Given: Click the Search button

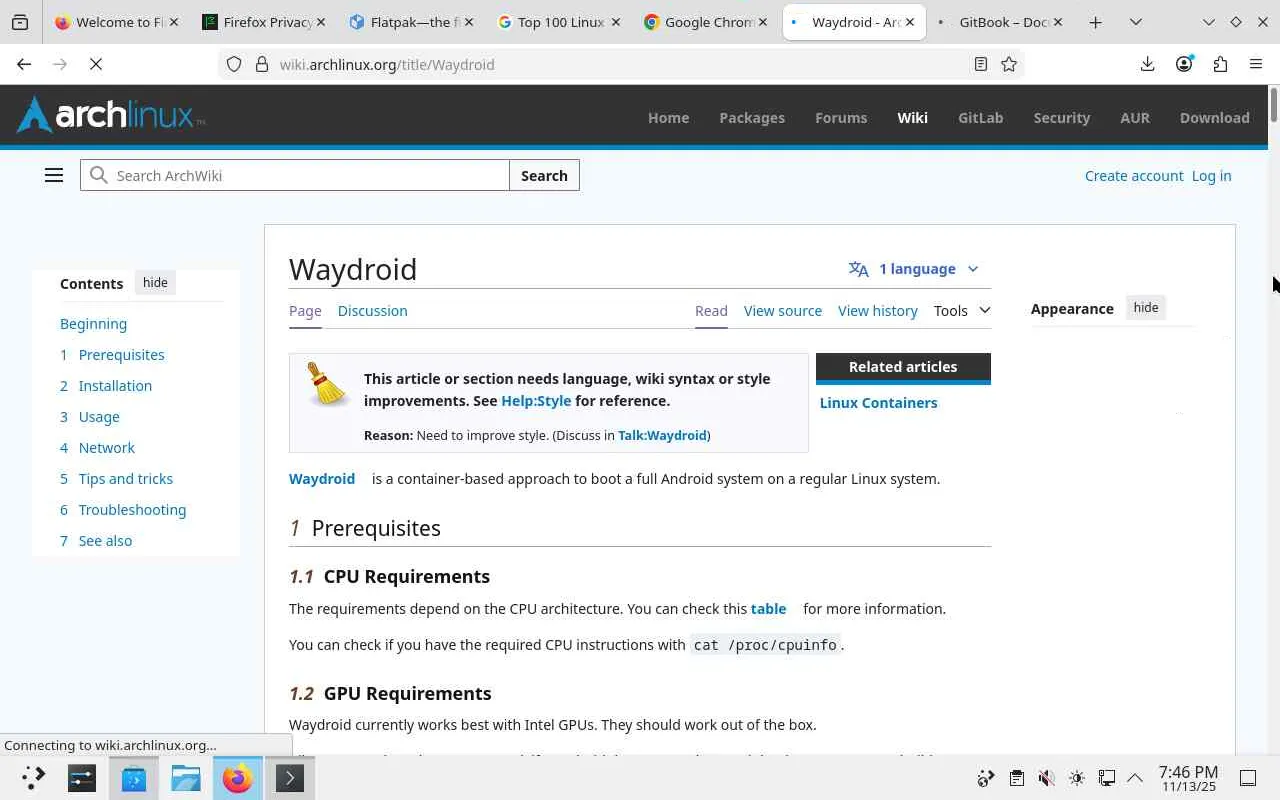Looking at the screenshot, I should tap(544, 175).
